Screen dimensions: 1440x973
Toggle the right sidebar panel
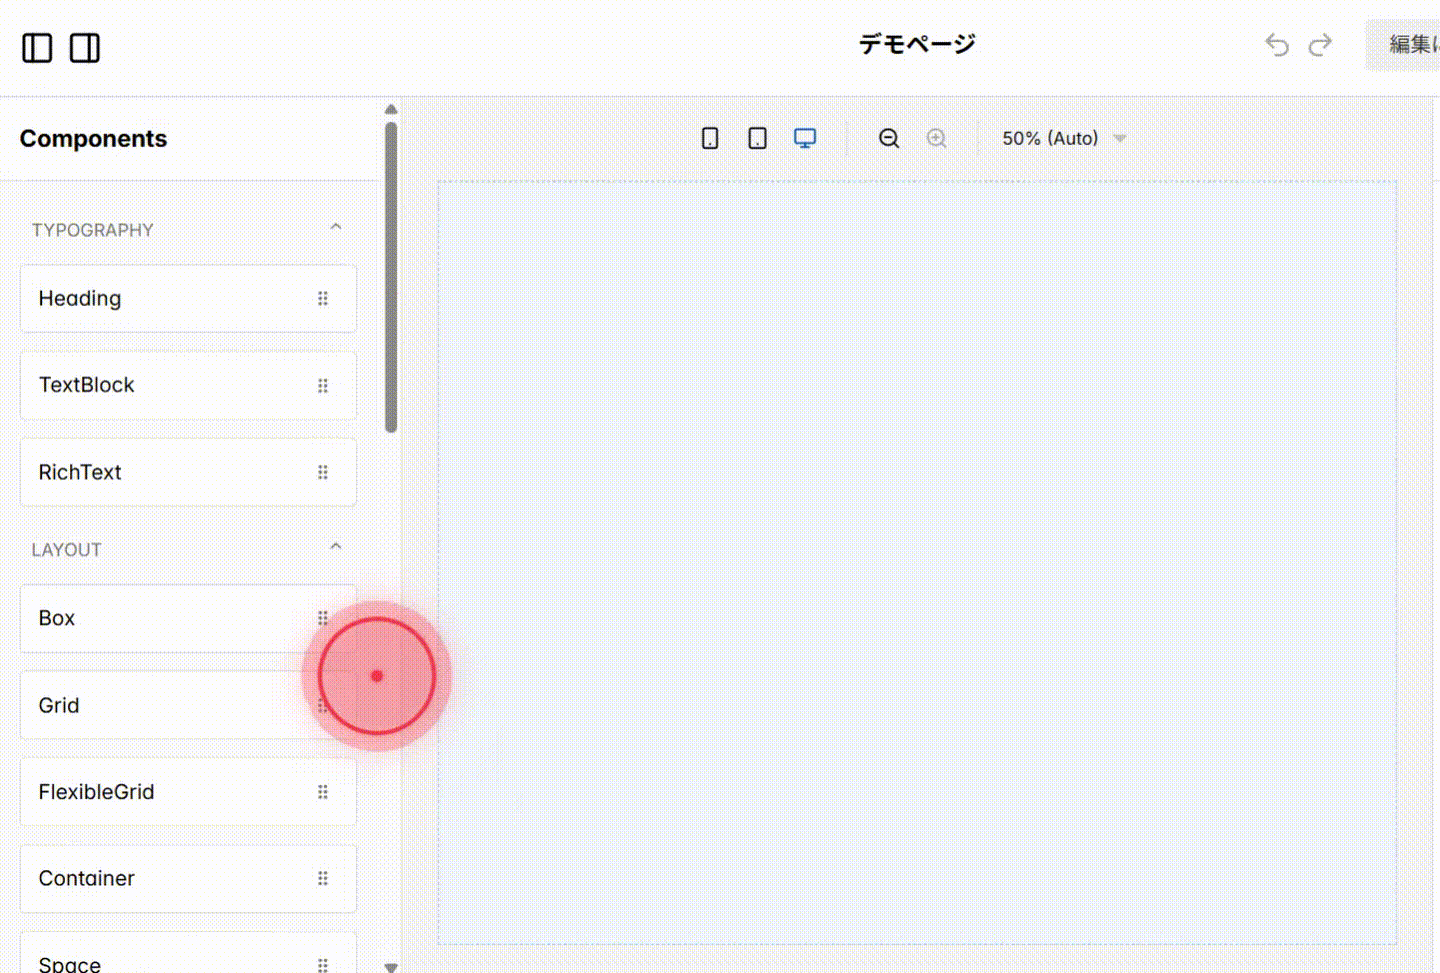click(x=85, y=47)
